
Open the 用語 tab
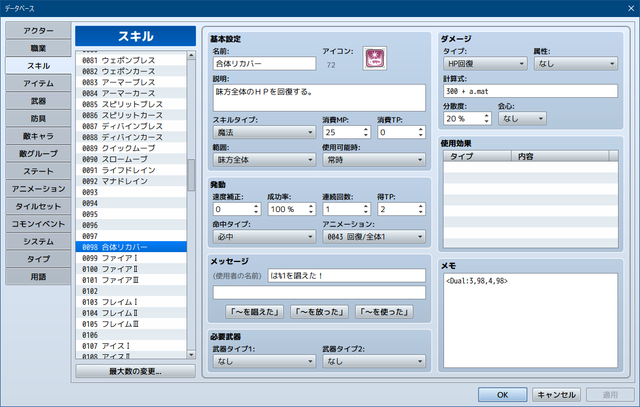[x=38, y=276]
